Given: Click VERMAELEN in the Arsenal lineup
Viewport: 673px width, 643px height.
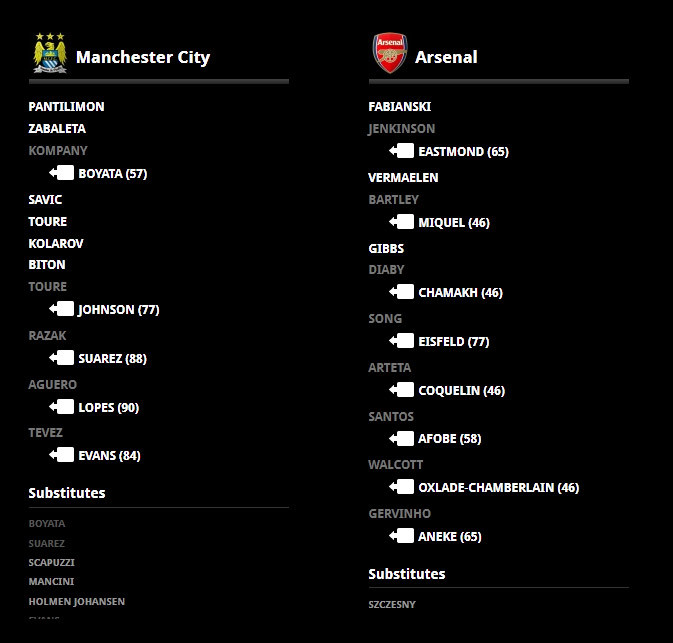Looking at the screenshot, I should point(403,177).
